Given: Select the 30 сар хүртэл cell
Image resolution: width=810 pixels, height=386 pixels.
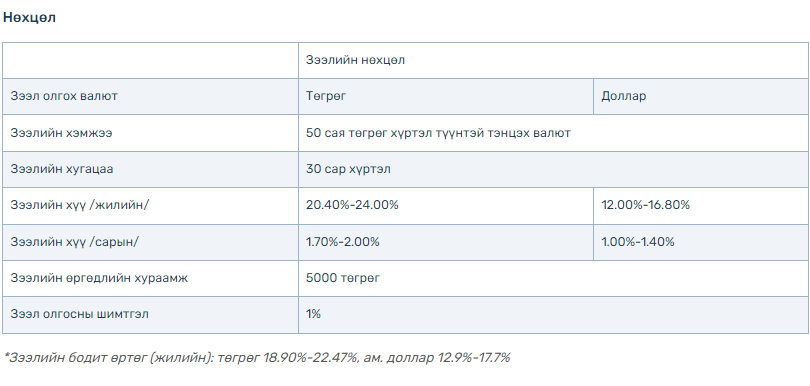Looking at the screenshot, I should tap(553, 169).
